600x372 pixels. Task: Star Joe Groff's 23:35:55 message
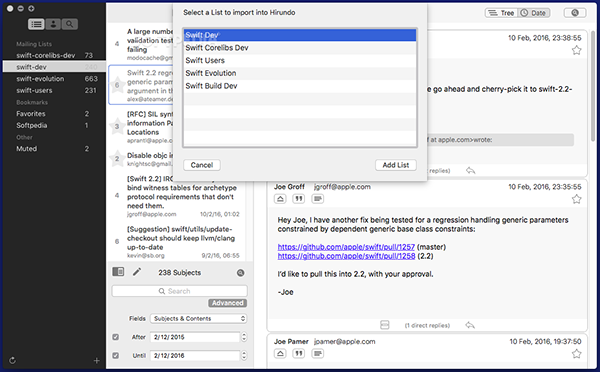576,199
